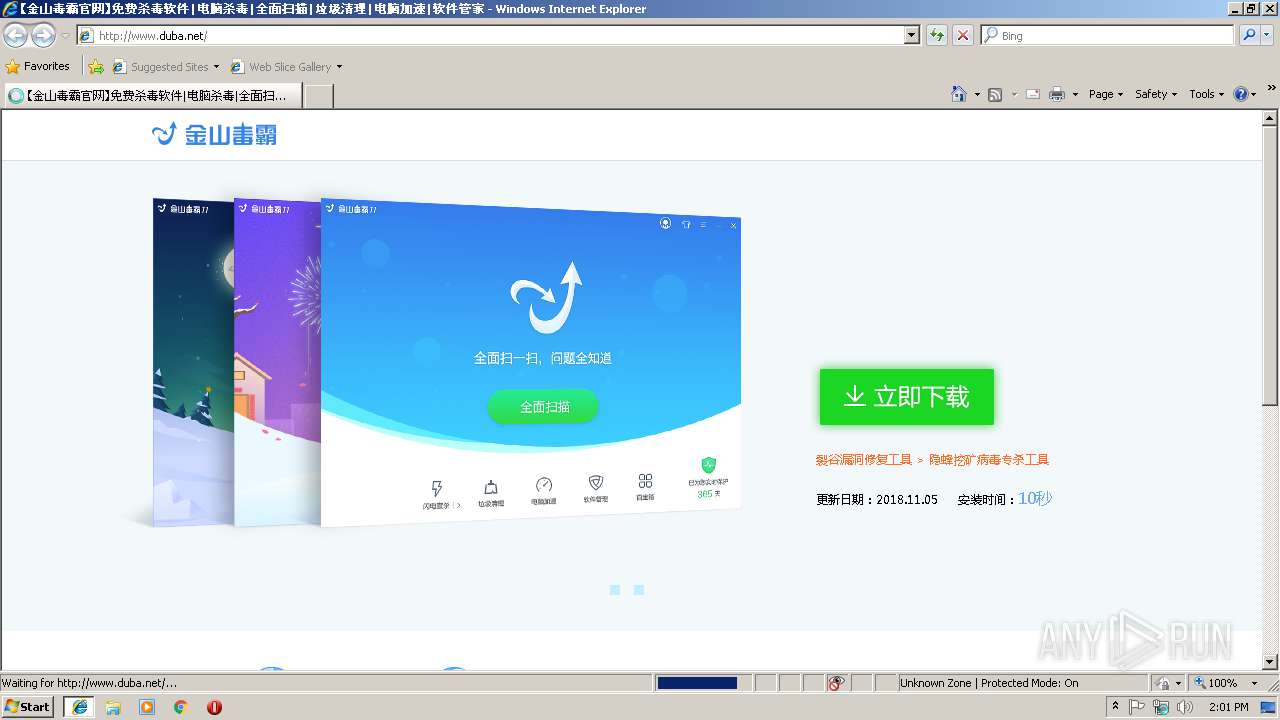Screen dimensions: 1280x720
Task: Click the 全面扫描 button in the preview
Action: click(544, 406)
